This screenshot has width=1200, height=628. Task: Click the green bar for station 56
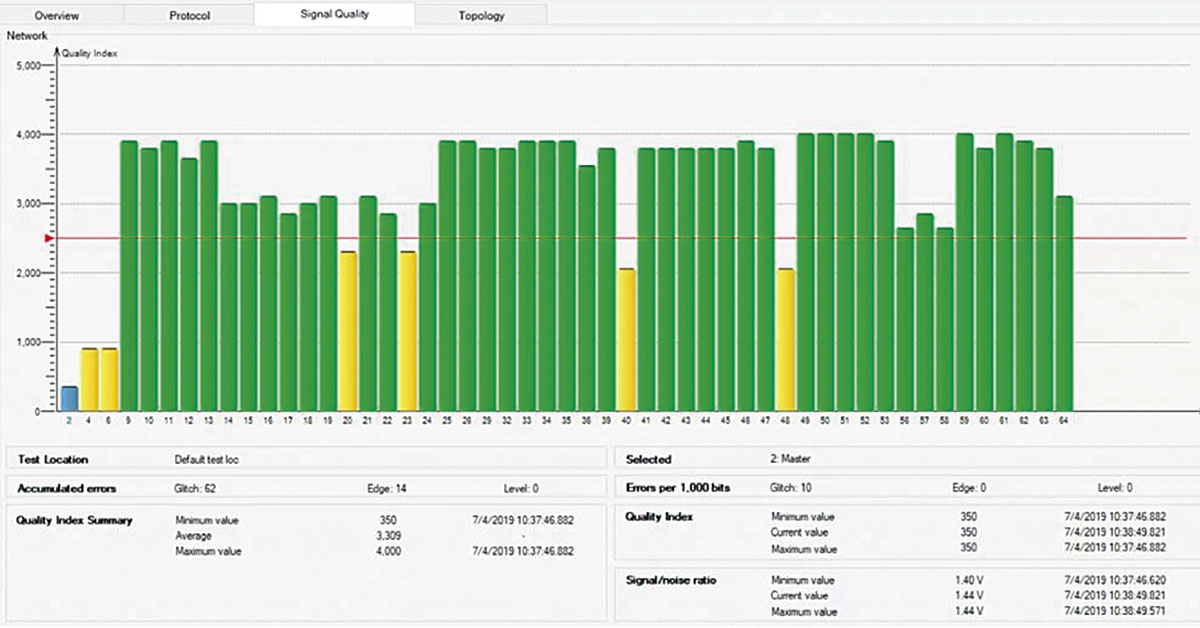[905, 319]
